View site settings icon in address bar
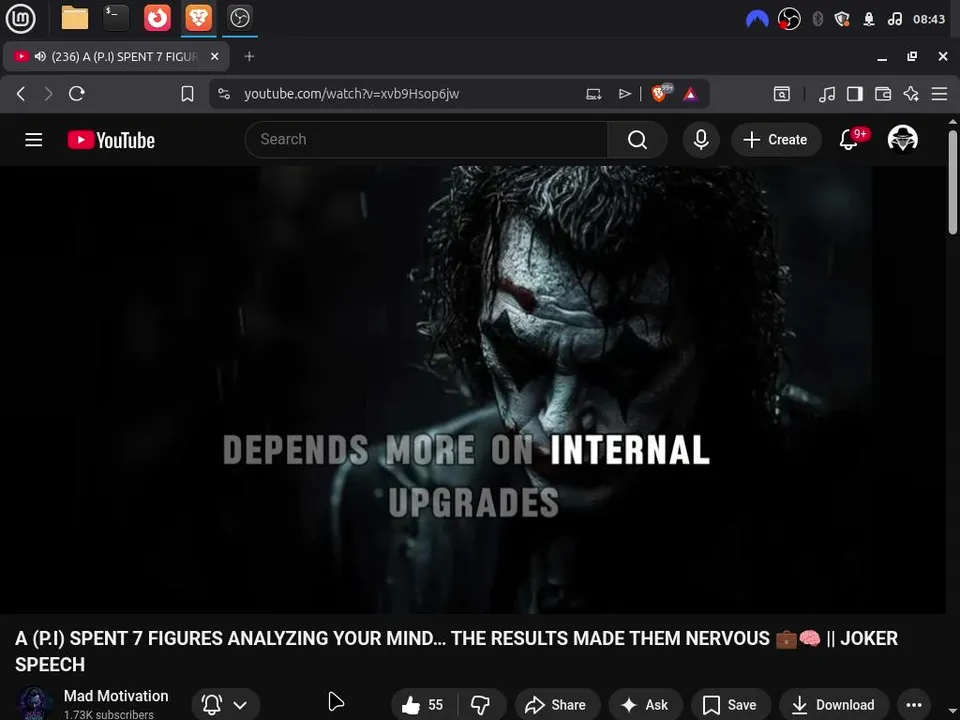The width and height of the screenshot is (960, 720). [224, 94]
